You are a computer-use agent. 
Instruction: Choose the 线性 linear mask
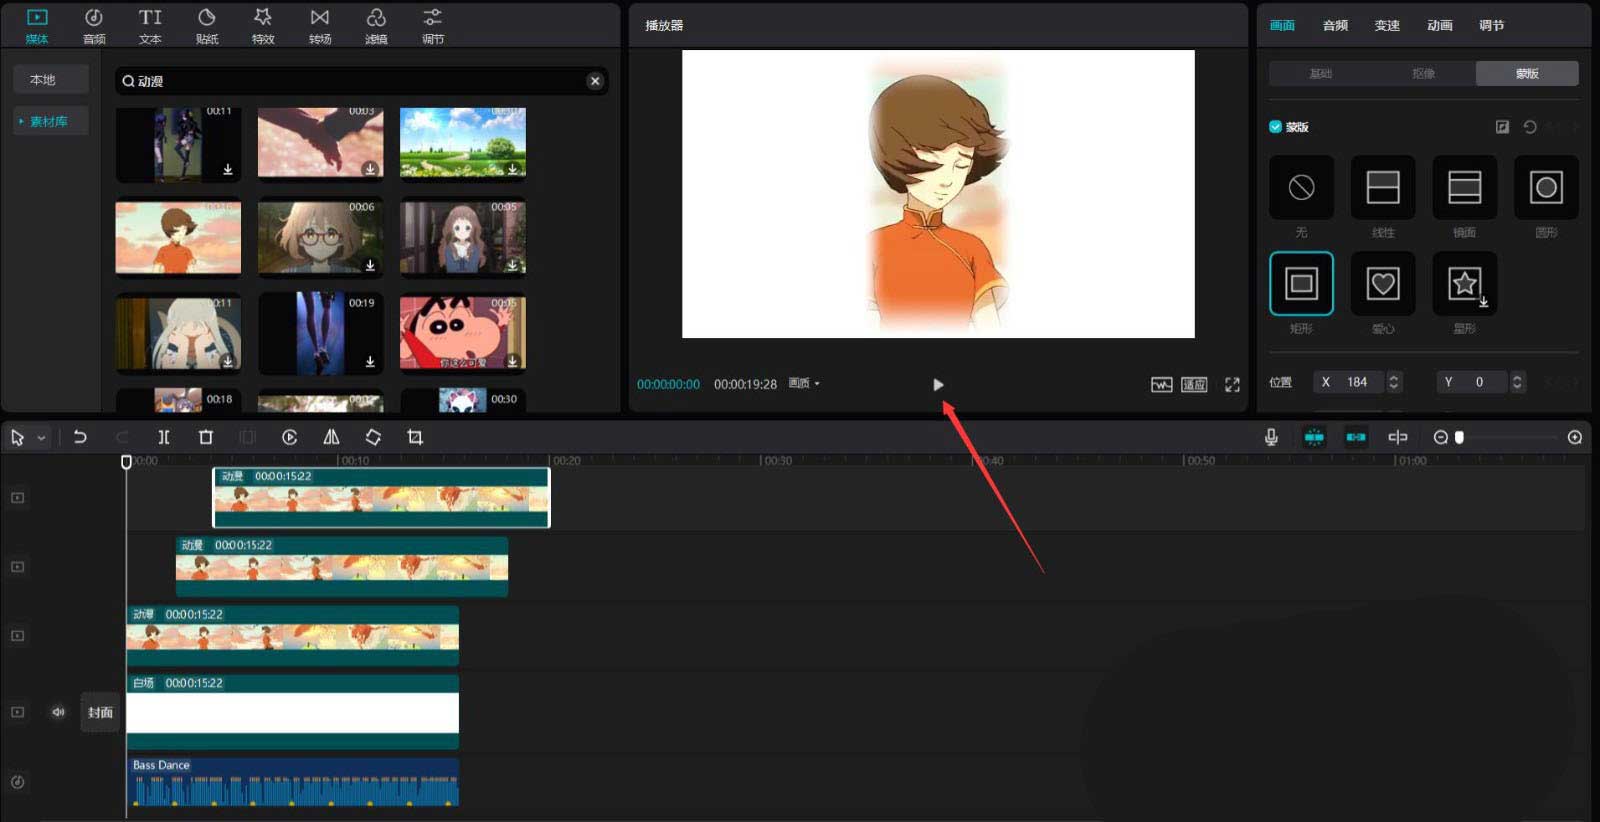pyautogui.click(x=1383, y=187)
